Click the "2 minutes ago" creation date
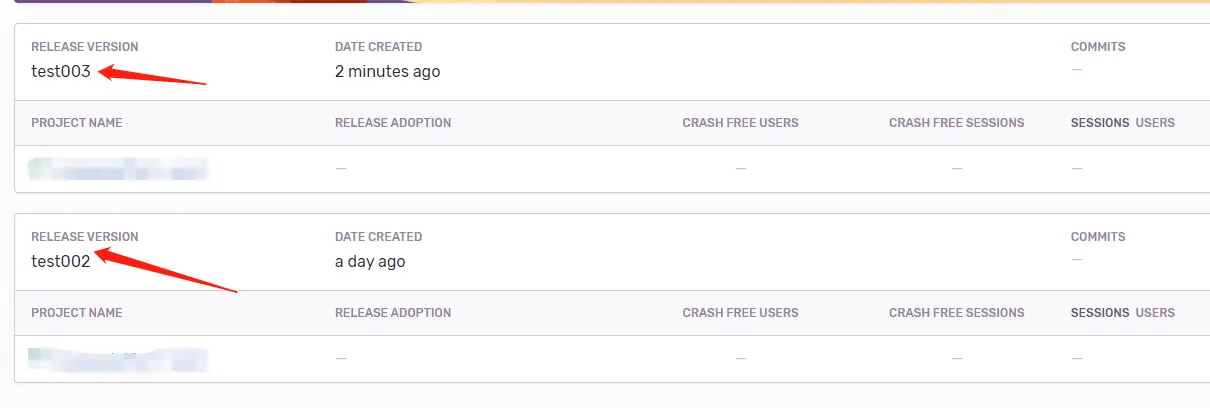This screenshot has width=1210, height=408. pyautogui.click(x=387, y=72)
